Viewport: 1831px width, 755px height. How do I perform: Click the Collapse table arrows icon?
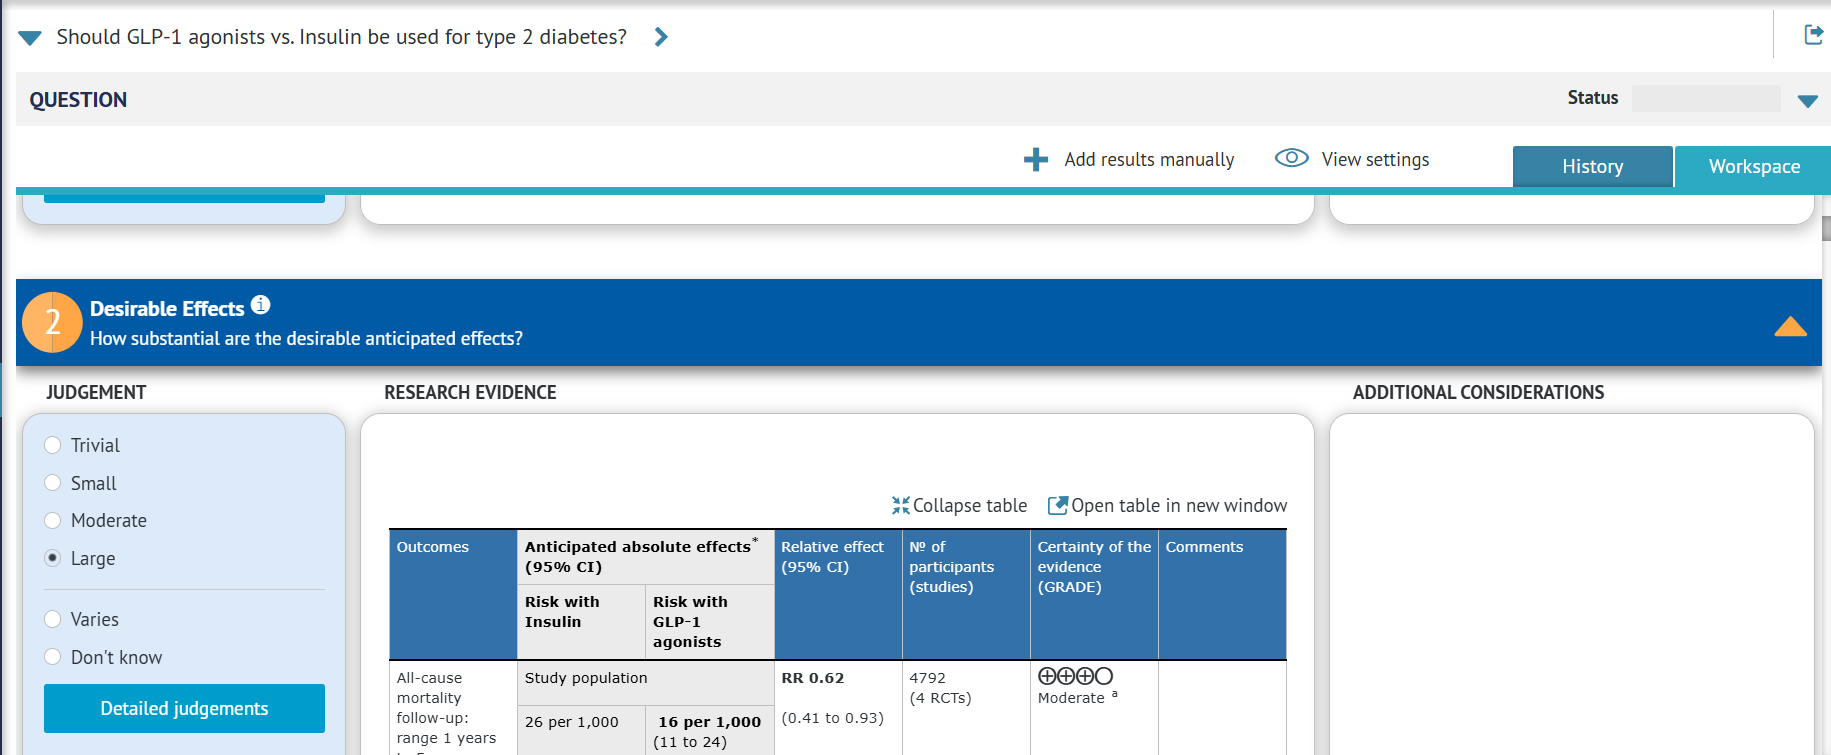[901, 505]
